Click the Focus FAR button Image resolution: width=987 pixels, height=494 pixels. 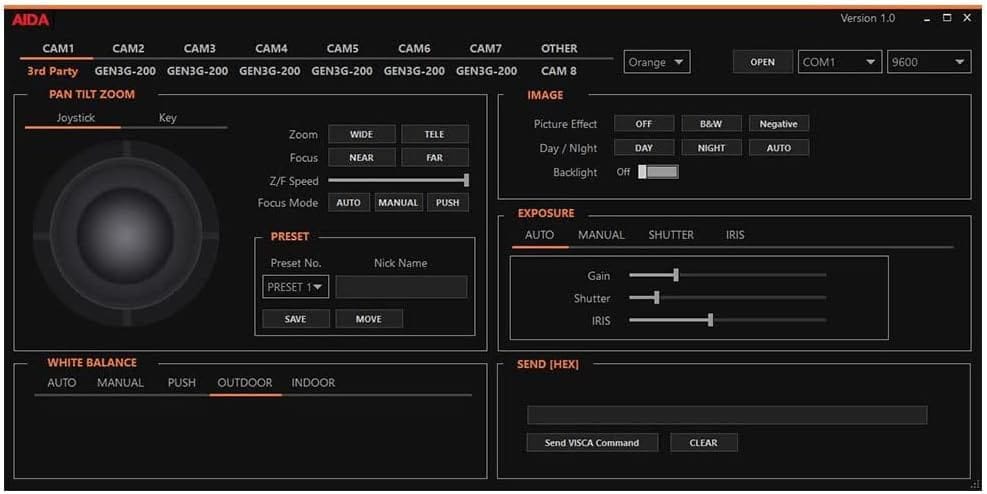[x=434, y=157]
